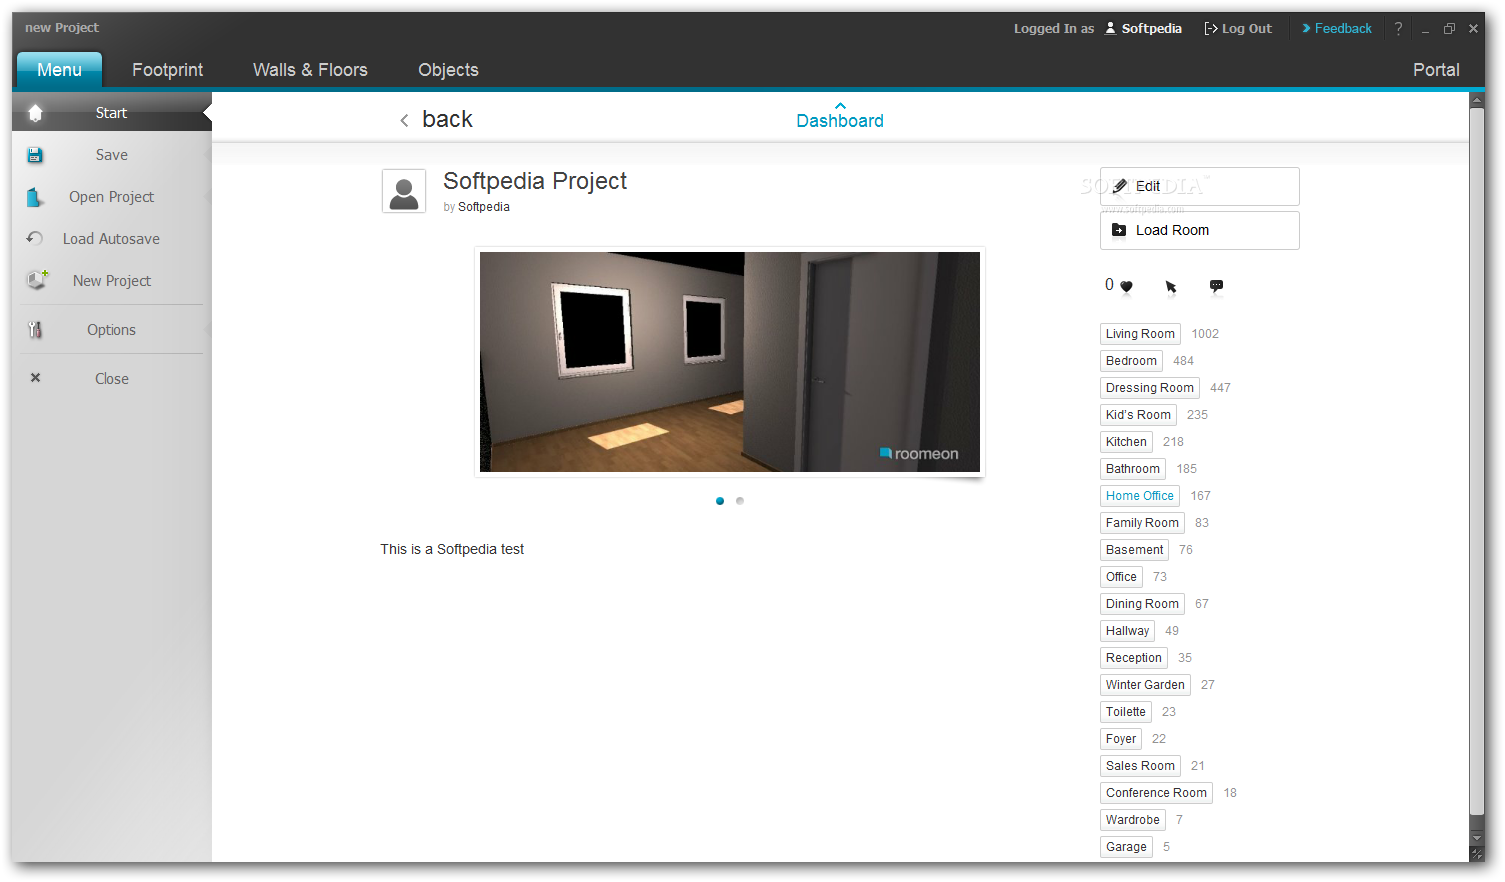
Task: Click the vertical scrollbar down arrow
Action: (x=1477, y=838)
